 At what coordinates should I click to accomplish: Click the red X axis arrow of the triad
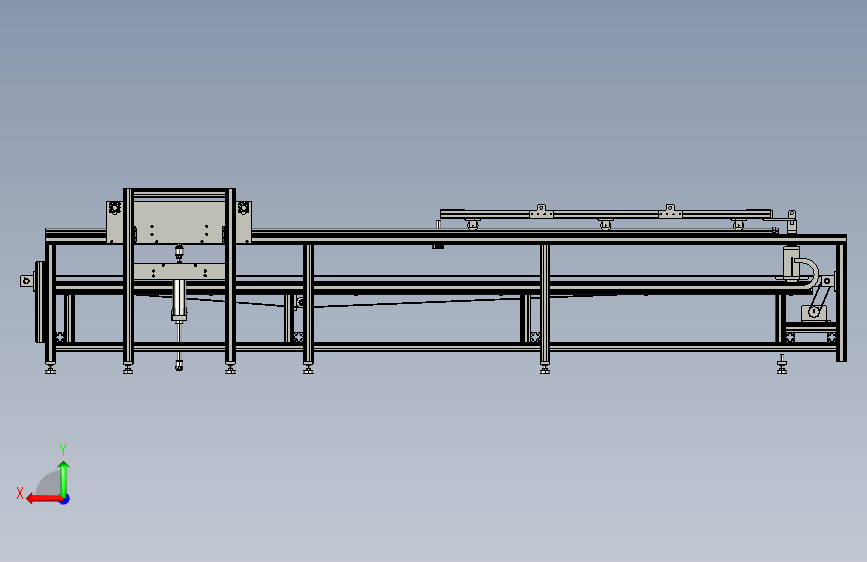click(x=44, y=499)
